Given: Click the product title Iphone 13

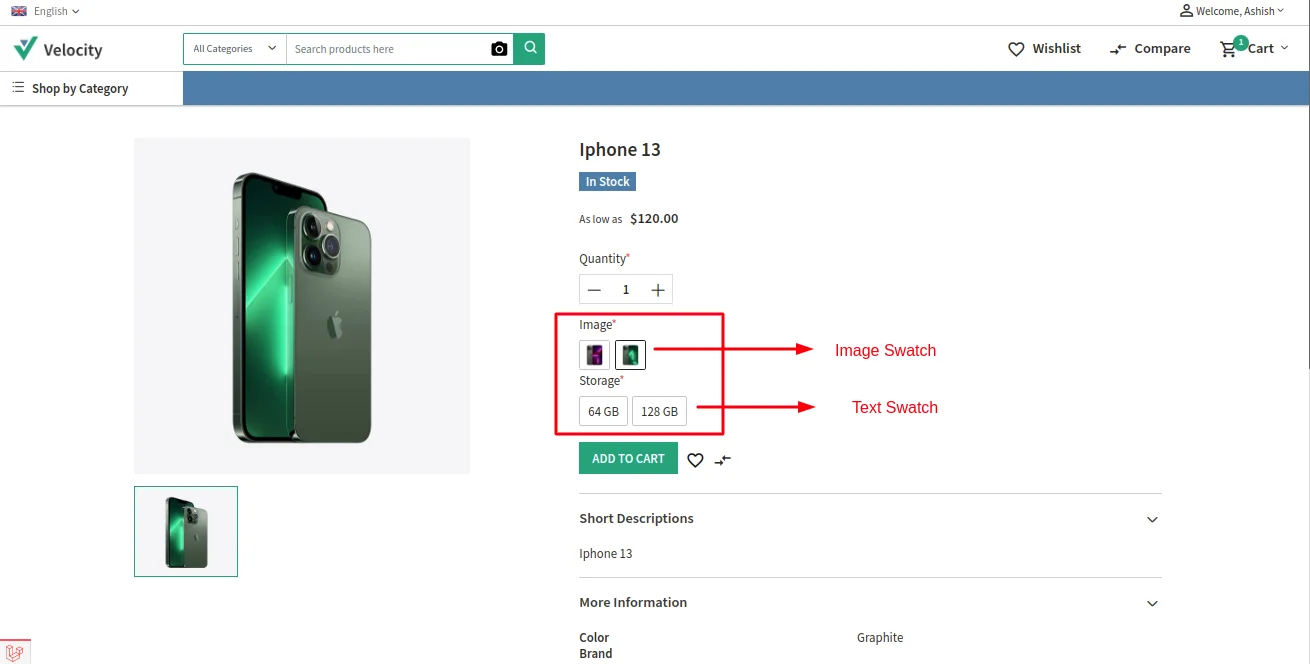Looking at the screenshot, I should coord(620,150).
